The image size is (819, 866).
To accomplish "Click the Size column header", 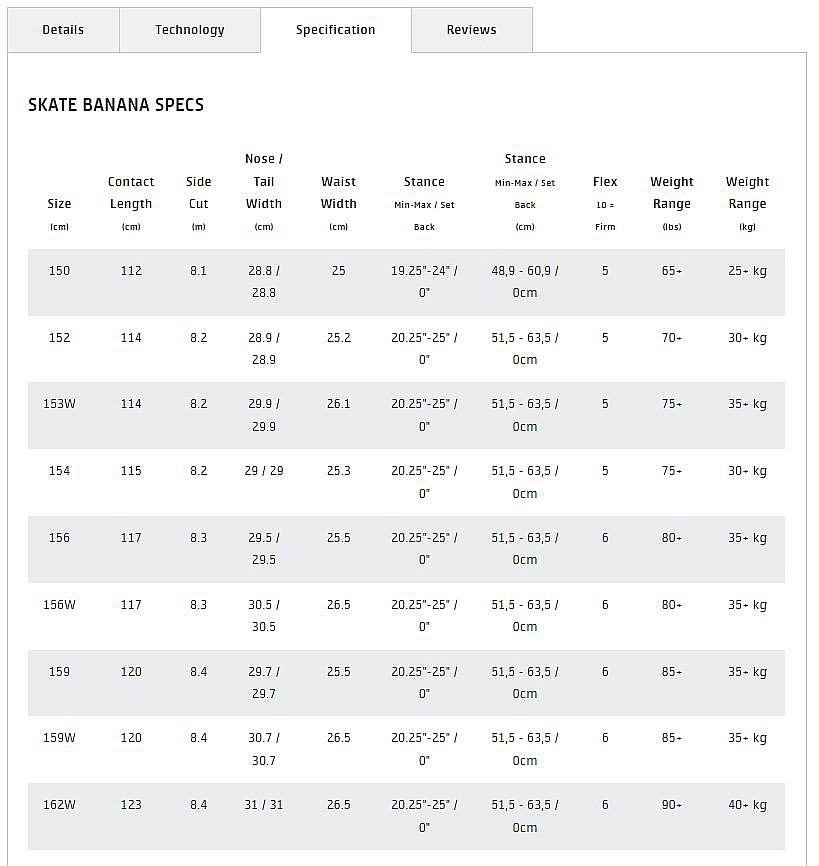I will click(60, 204).
